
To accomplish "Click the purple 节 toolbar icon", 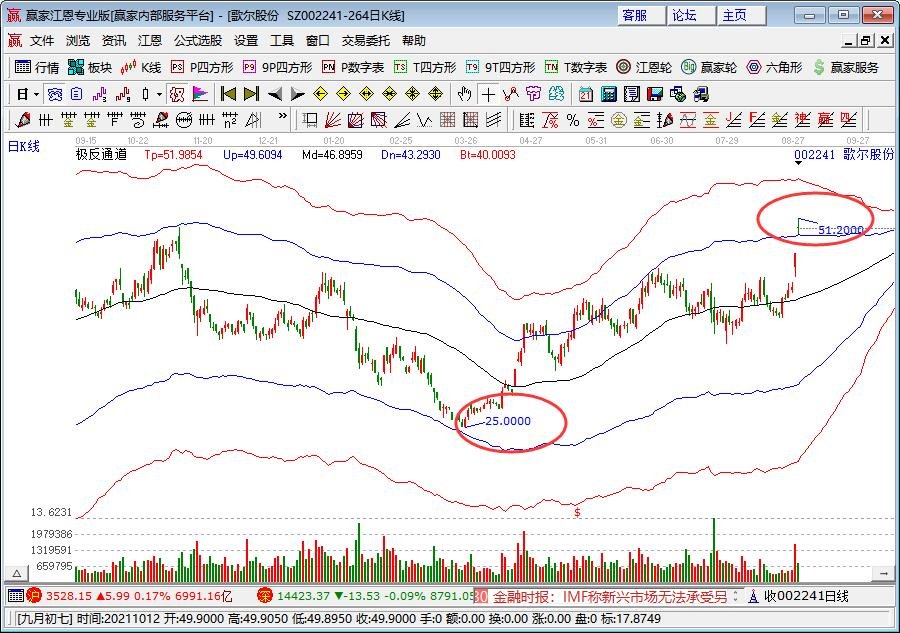I will [x=533, y=94].
